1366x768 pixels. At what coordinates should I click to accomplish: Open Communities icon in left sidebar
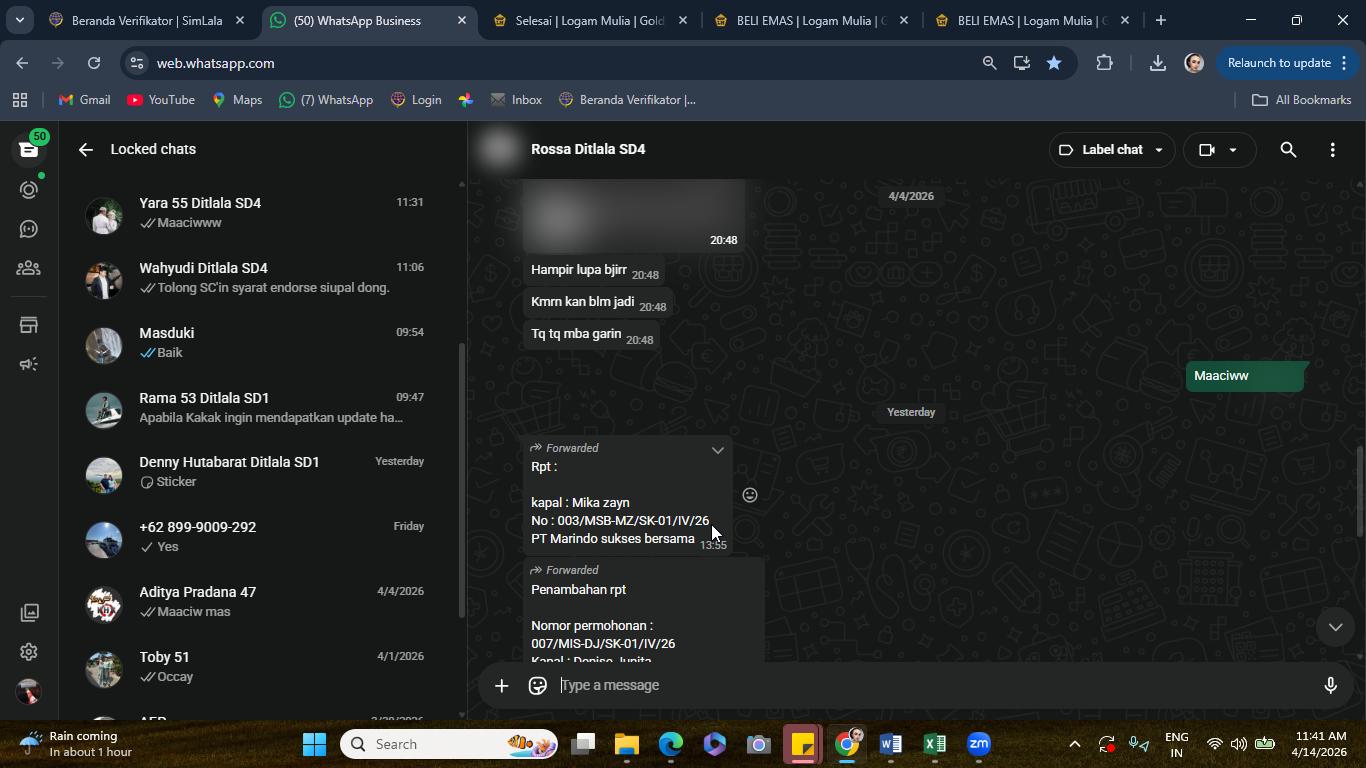pos(29,268)
